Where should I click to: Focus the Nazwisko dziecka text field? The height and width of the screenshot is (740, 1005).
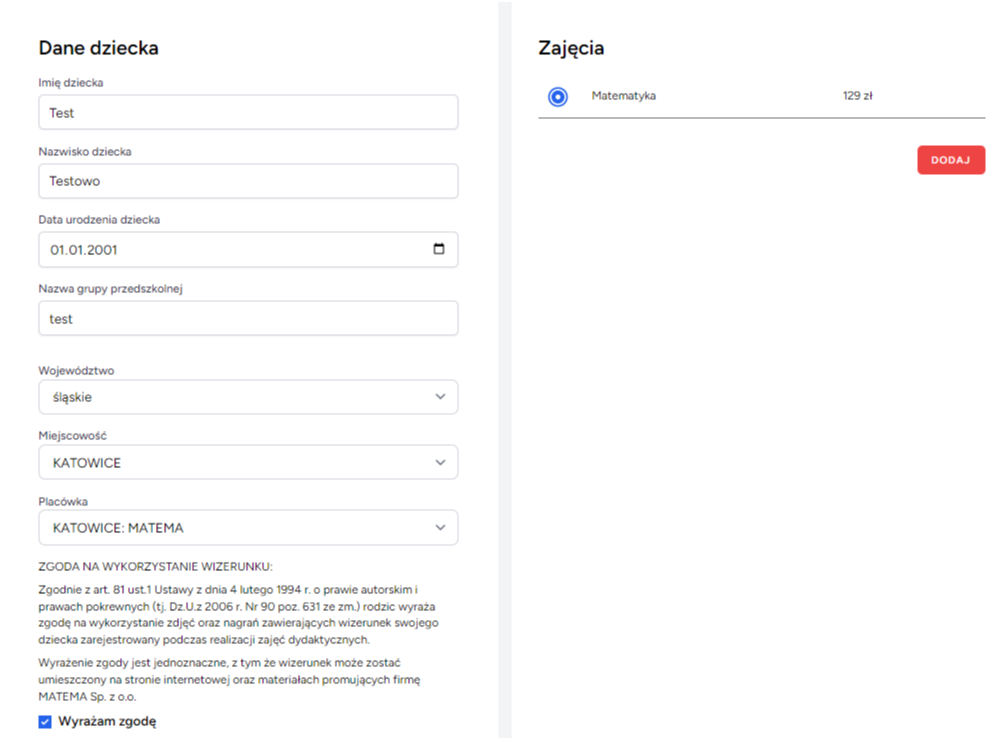click(248, 181)
